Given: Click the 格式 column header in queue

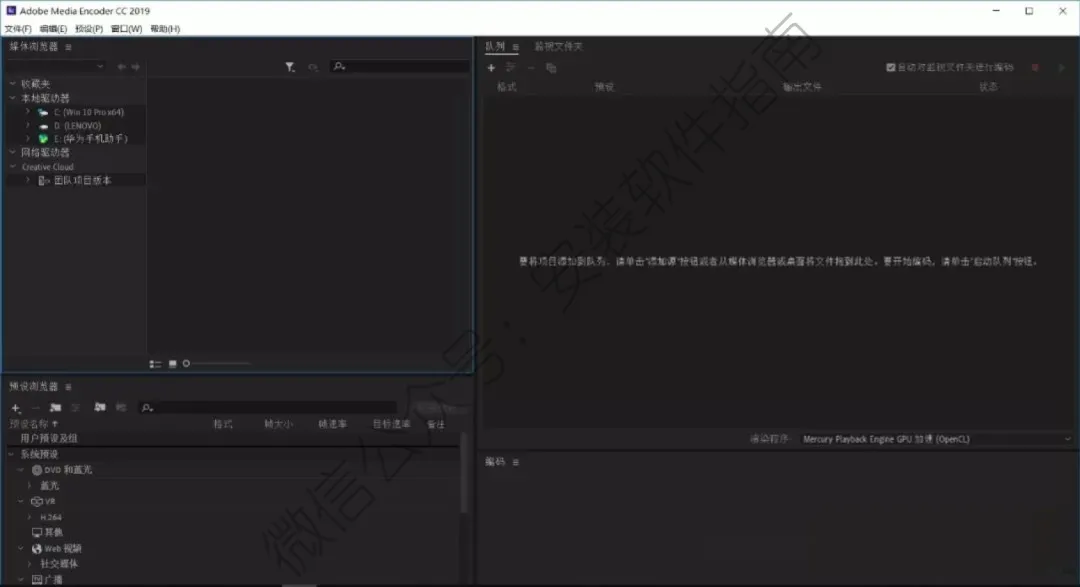Looking at the screenshot, I should click(x=507, y=87).
